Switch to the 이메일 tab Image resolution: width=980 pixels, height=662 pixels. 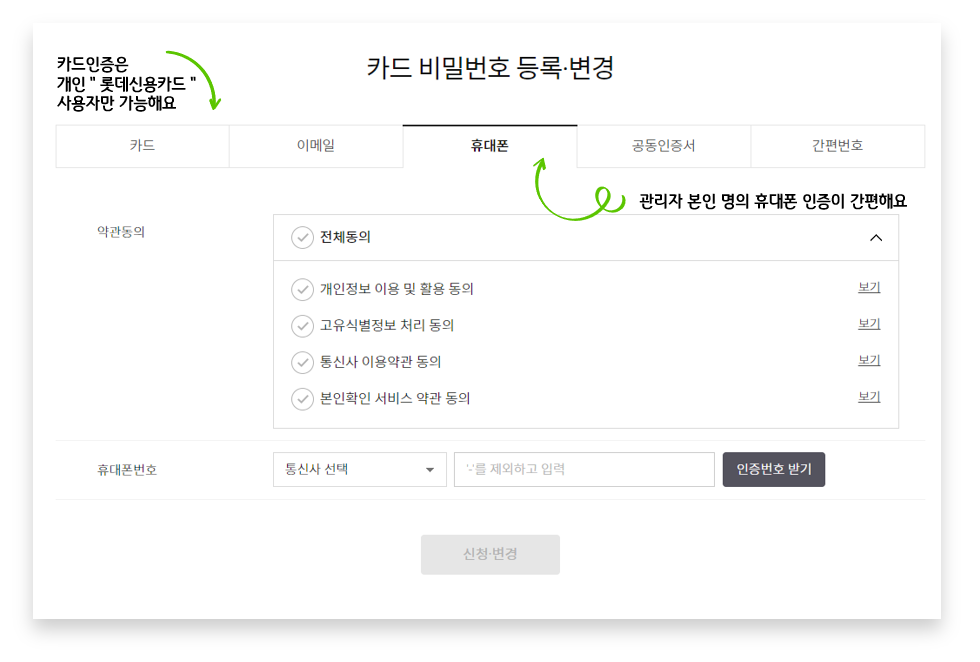point(316,146)
